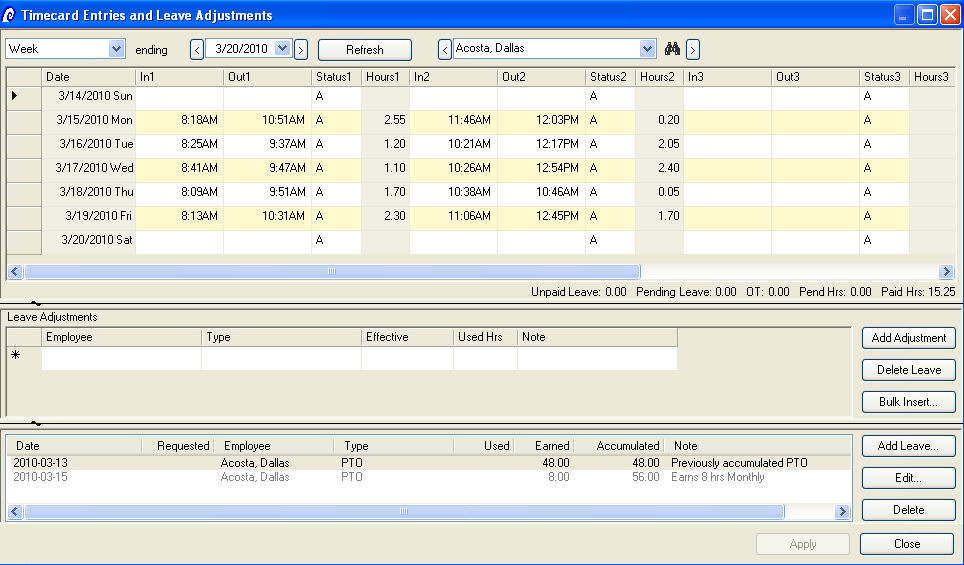
Task: Click the Add Leave button
Action: click(908, 446)
